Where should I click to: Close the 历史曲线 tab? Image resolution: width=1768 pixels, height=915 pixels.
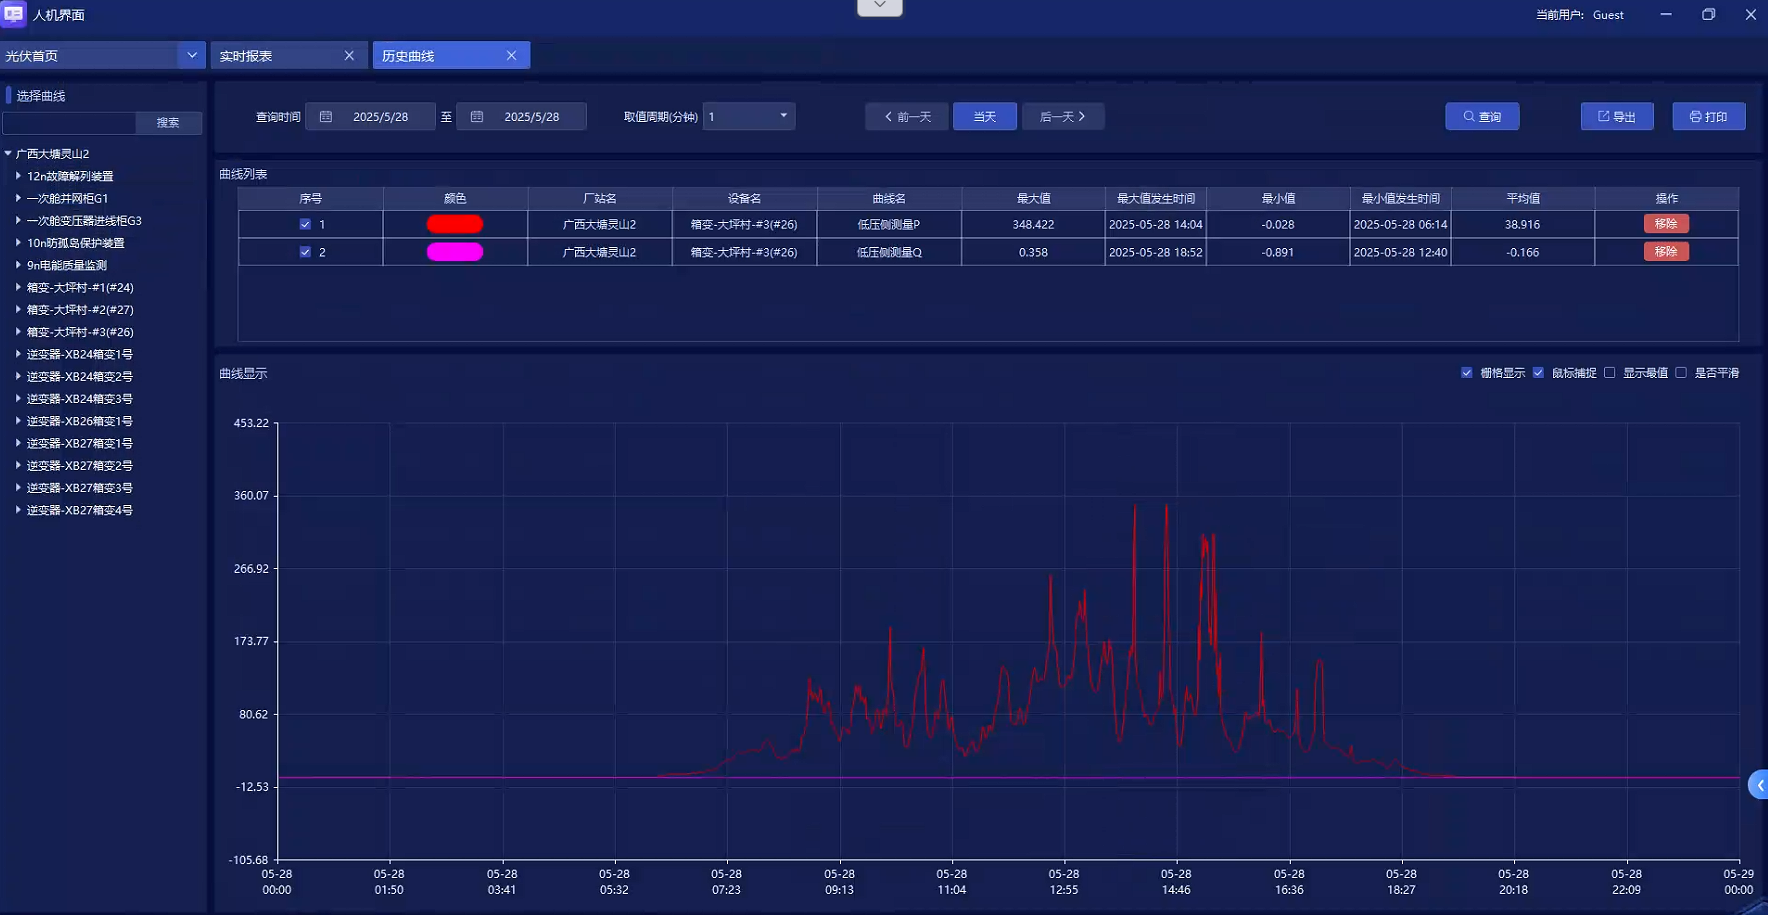click(511, 56)
